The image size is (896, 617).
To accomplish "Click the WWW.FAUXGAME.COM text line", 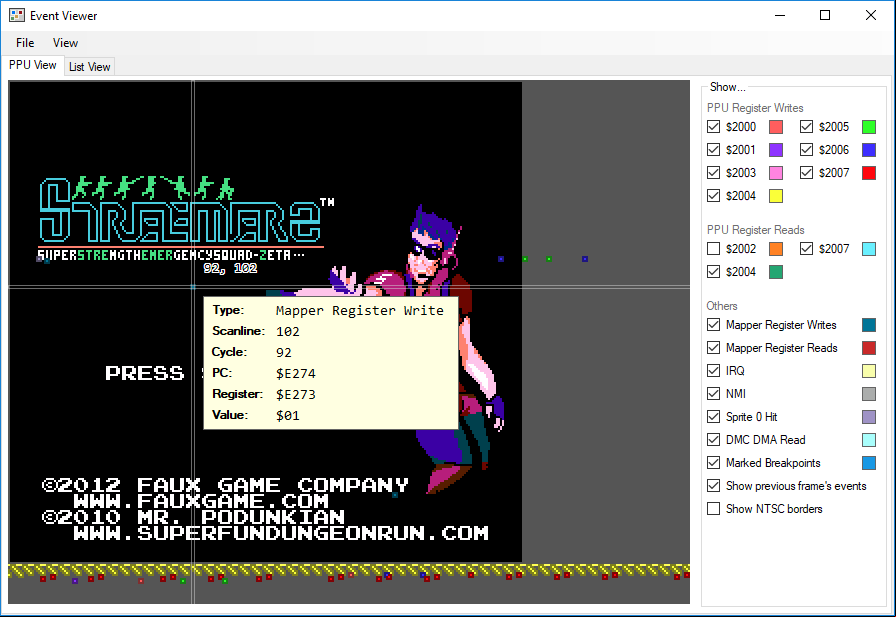I will click(201, 502).
